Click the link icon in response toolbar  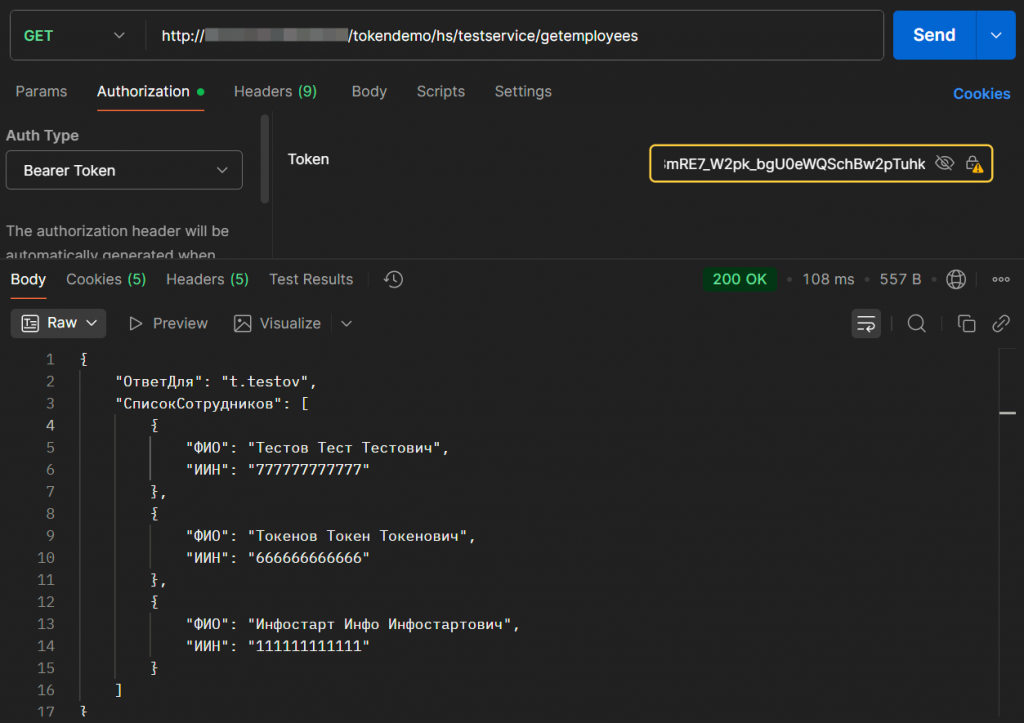[x=1000, y=323]
